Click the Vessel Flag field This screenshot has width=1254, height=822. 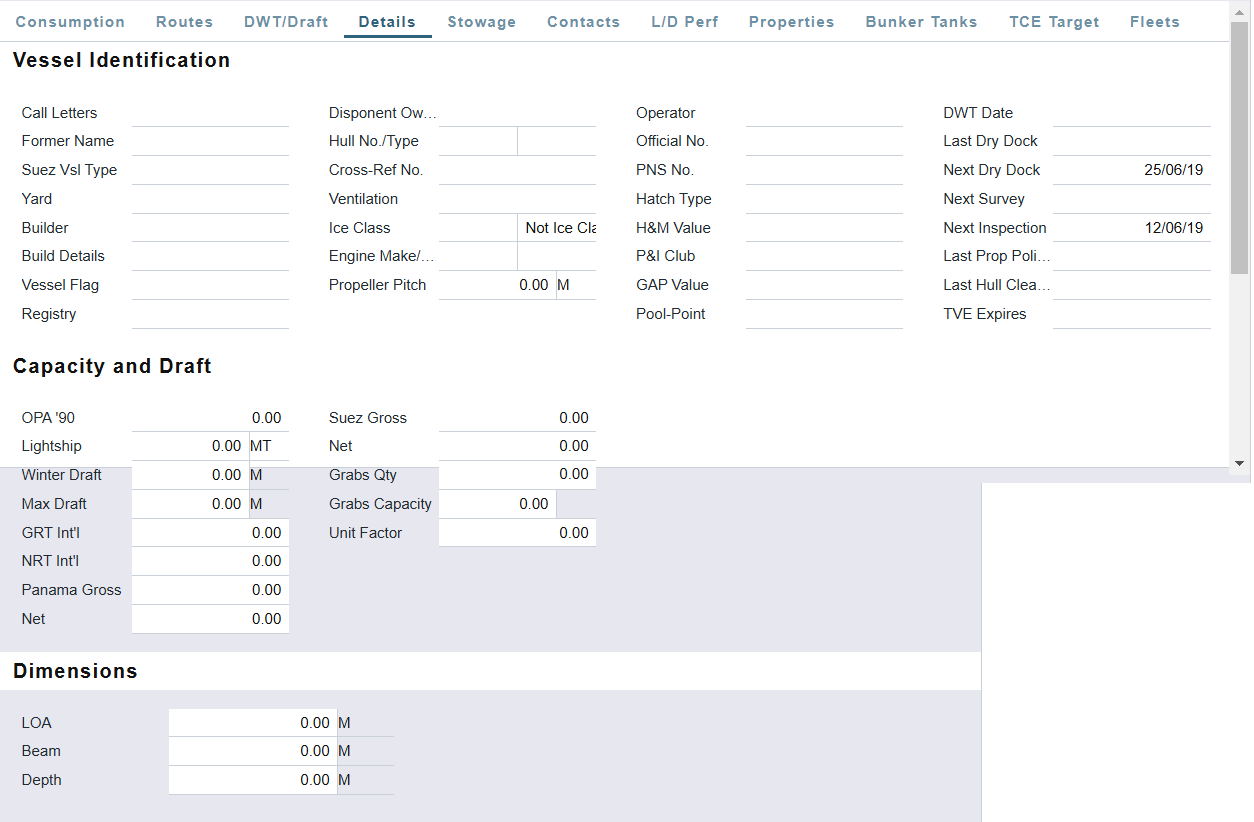click(210, 284)
